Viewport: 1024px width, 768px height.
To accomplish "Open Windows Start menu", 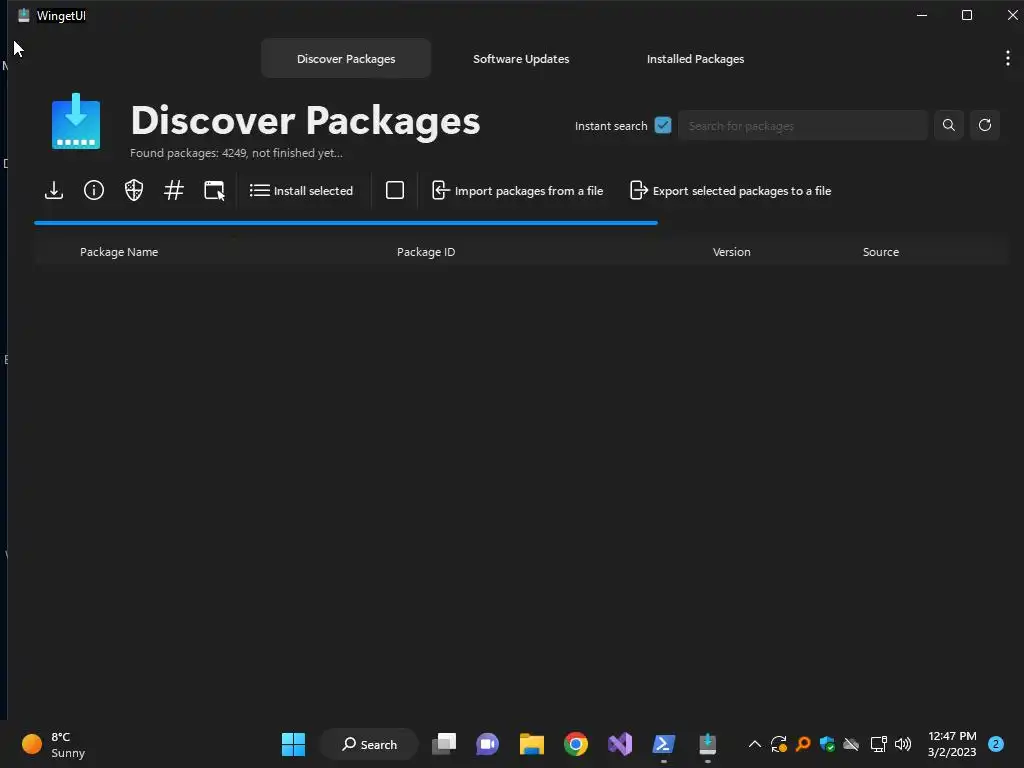I will (x=293, y=744).
